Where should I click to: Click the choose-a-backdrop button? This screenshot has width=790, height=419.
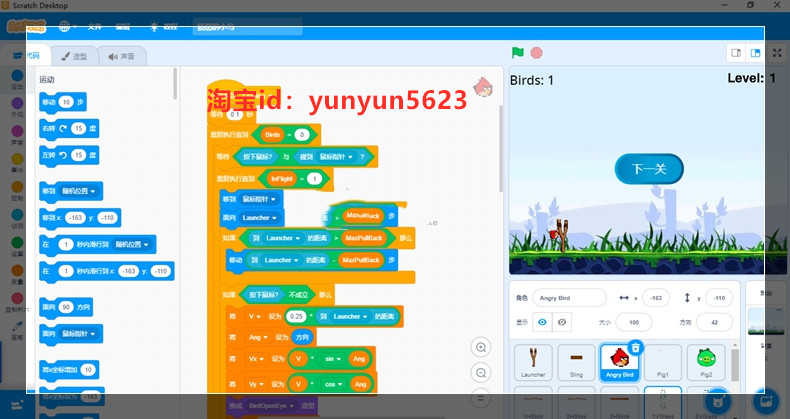coord(764,401)
